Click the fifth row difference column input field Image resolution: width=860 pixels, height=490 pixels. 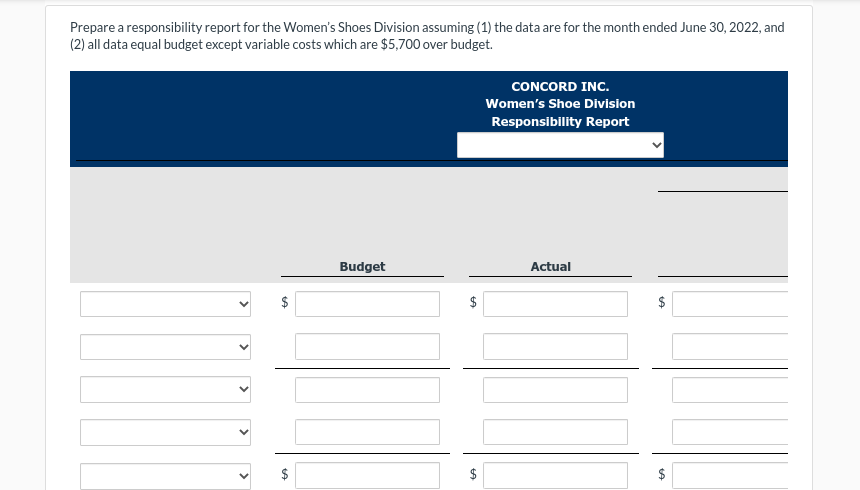click(x=730, y=476)
